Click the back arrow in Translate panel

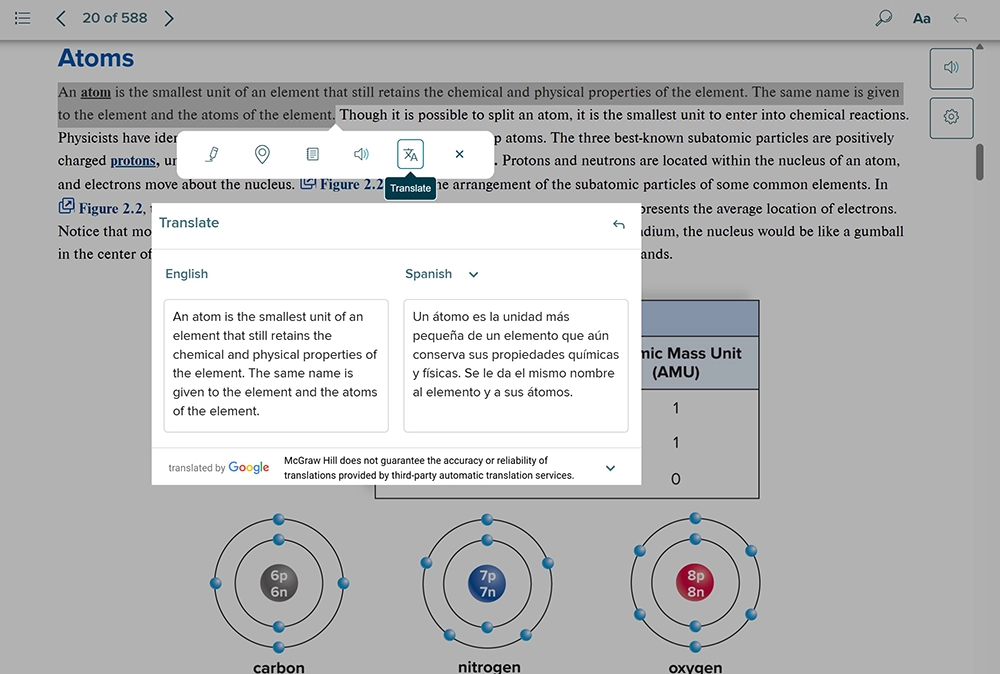pyautogui.click(x=618, y=224)
